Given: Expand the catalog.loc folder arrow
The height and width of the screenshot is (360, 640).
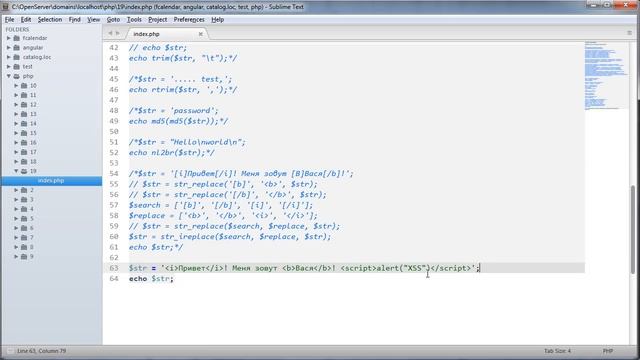Looking at the screenshot, I should pos(9,57).
